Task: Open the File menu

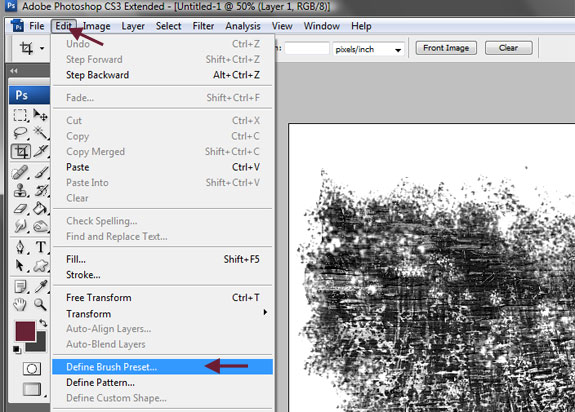Action: 37,26
